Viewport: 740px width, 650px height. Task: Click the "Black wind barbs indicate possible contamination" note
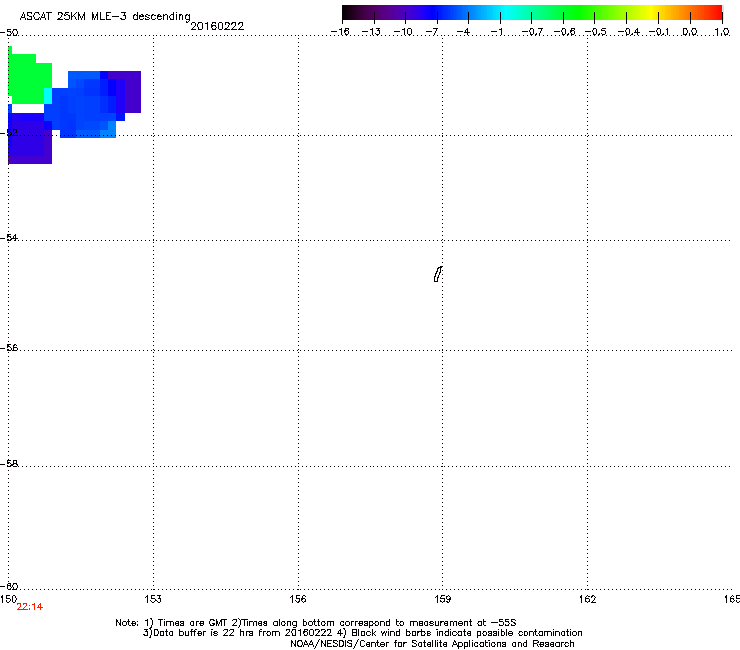460,633
